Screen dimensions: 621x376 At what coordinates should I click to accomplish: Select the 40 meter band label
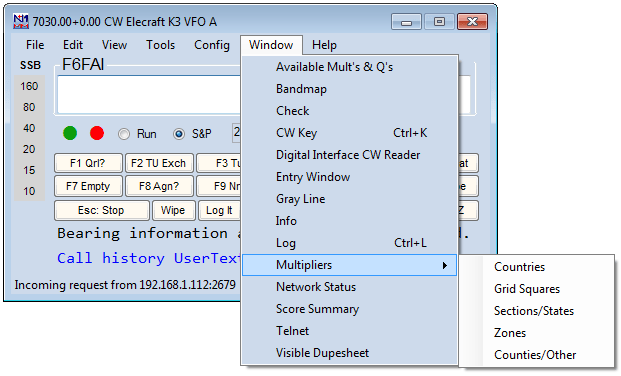(x=29, y=128)
